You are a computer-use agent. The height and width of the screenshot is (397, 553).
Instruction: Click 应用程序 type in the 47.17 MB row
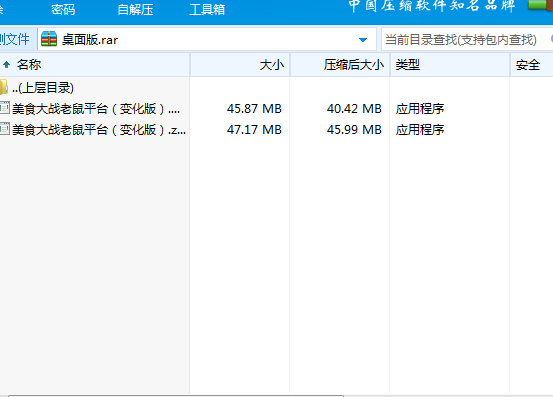[420, 130]
